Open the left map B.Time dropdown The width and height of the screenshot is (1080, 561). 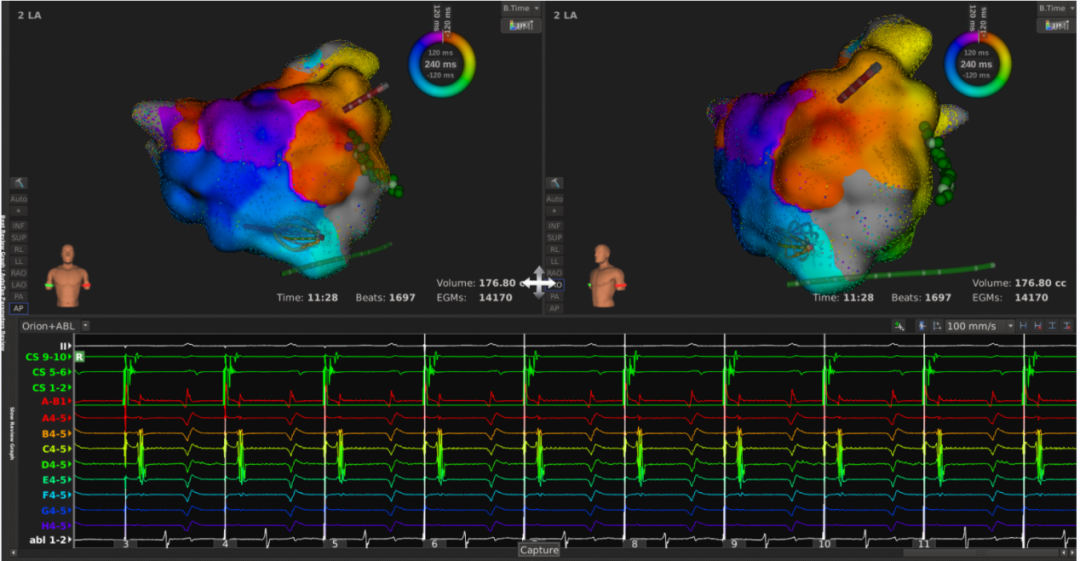pyautogui.click(x=520, y=8)
